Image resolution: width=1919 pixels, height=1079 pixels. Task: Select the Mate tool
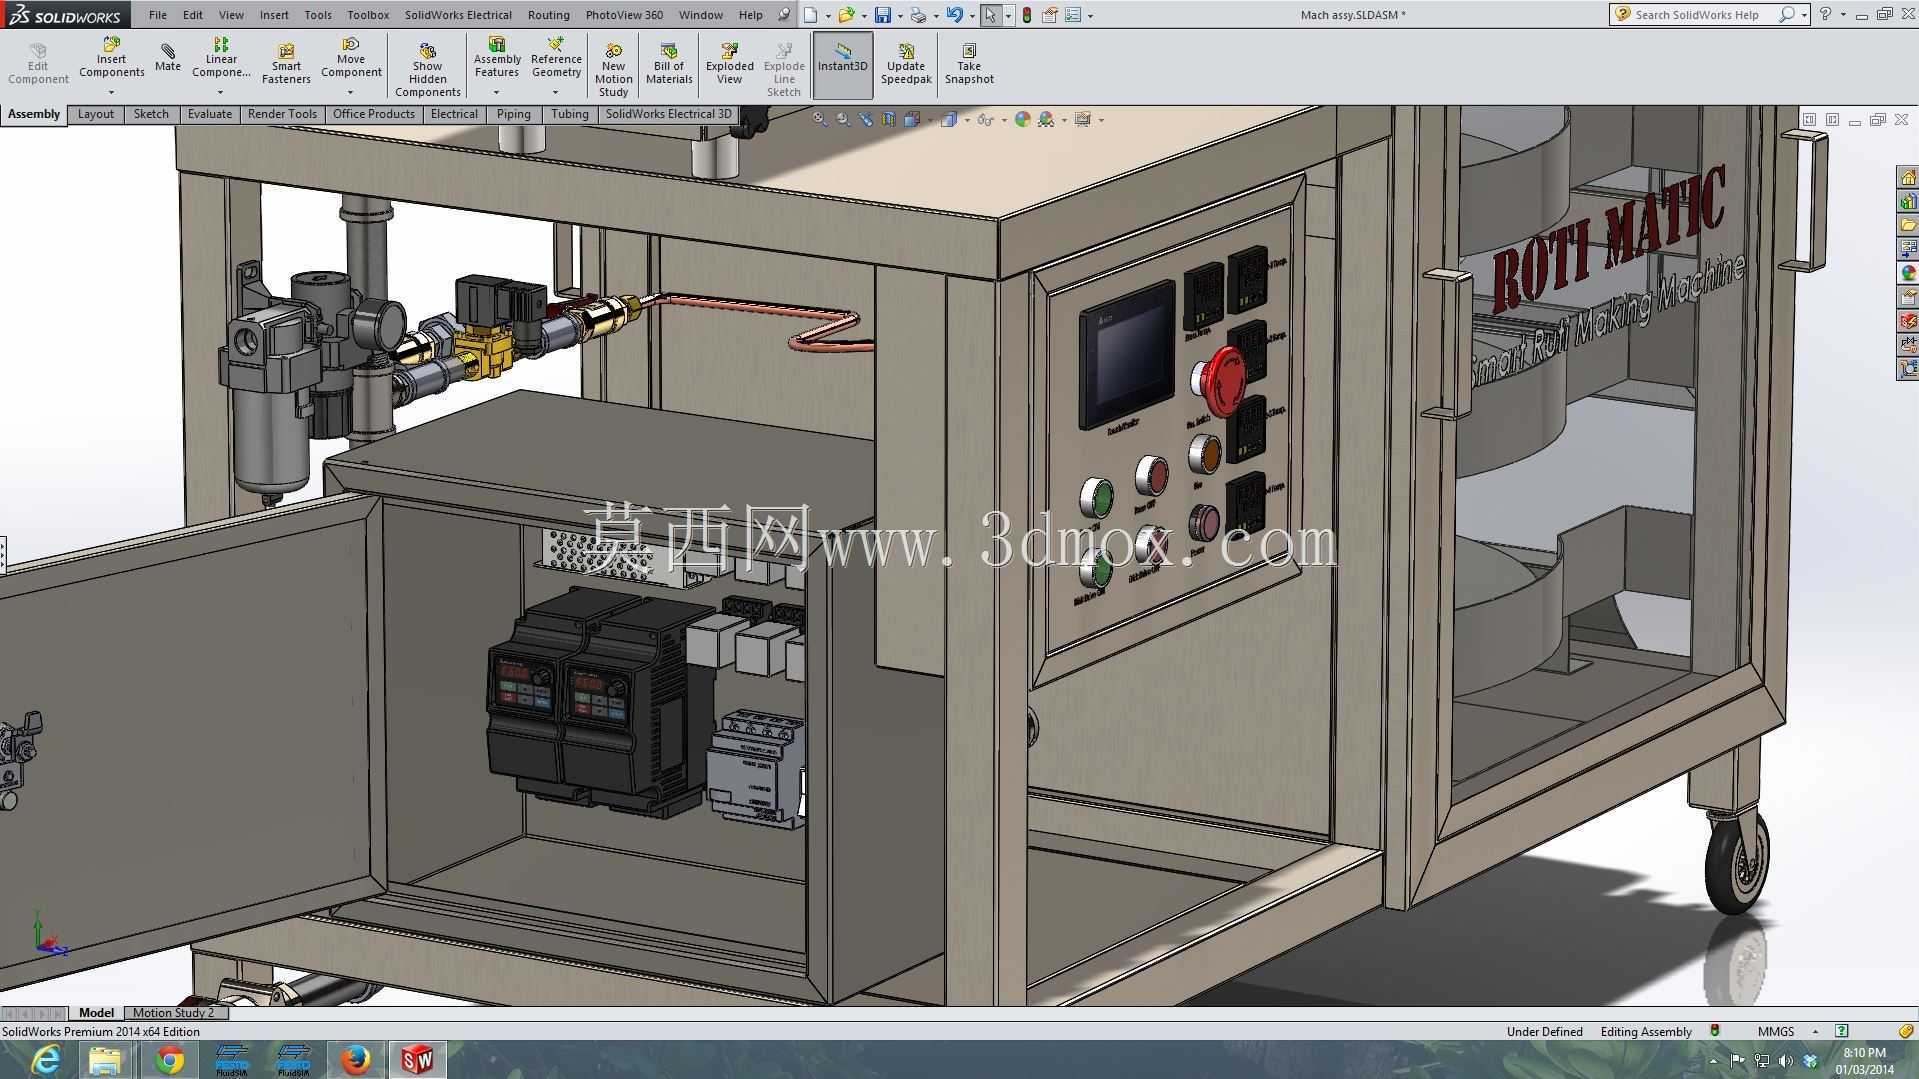pyautogui.click(x=168, y=58)
